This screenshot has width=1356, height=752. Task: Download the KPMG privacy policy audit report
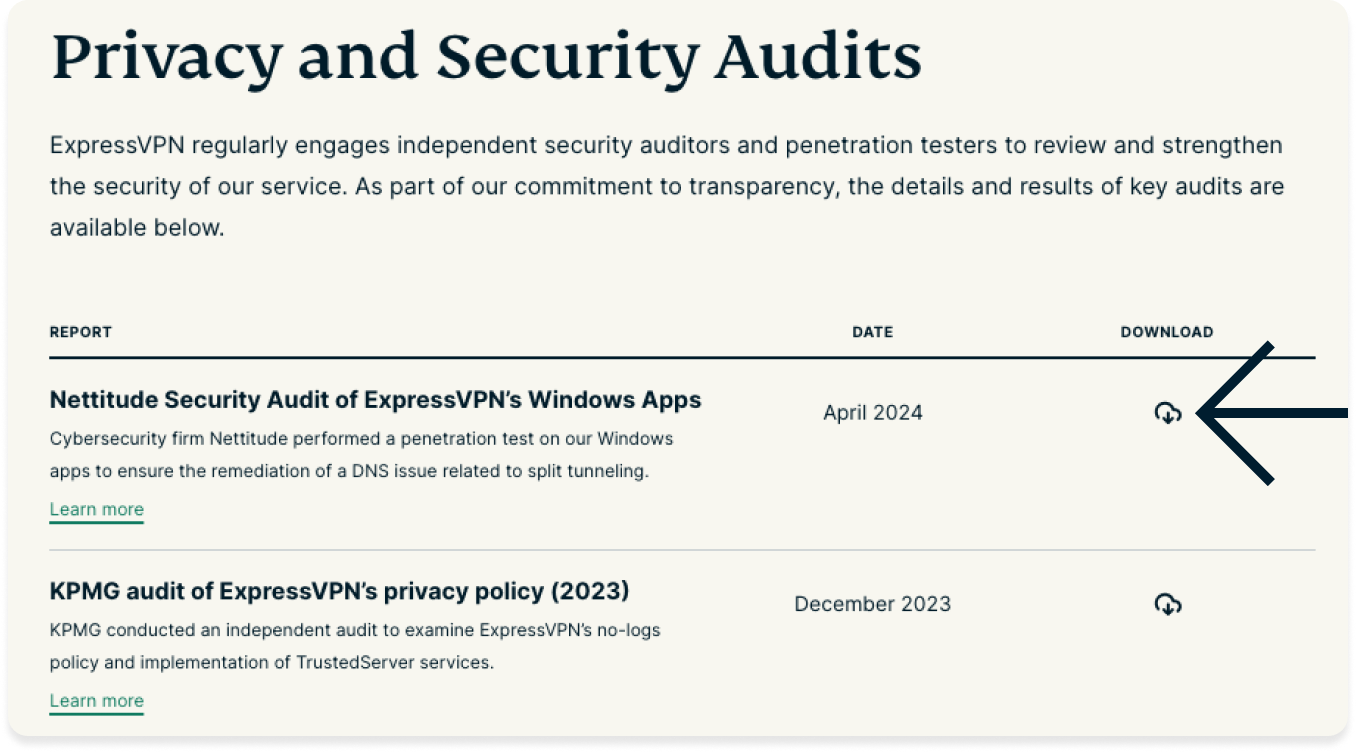[x=1167, y=604]
